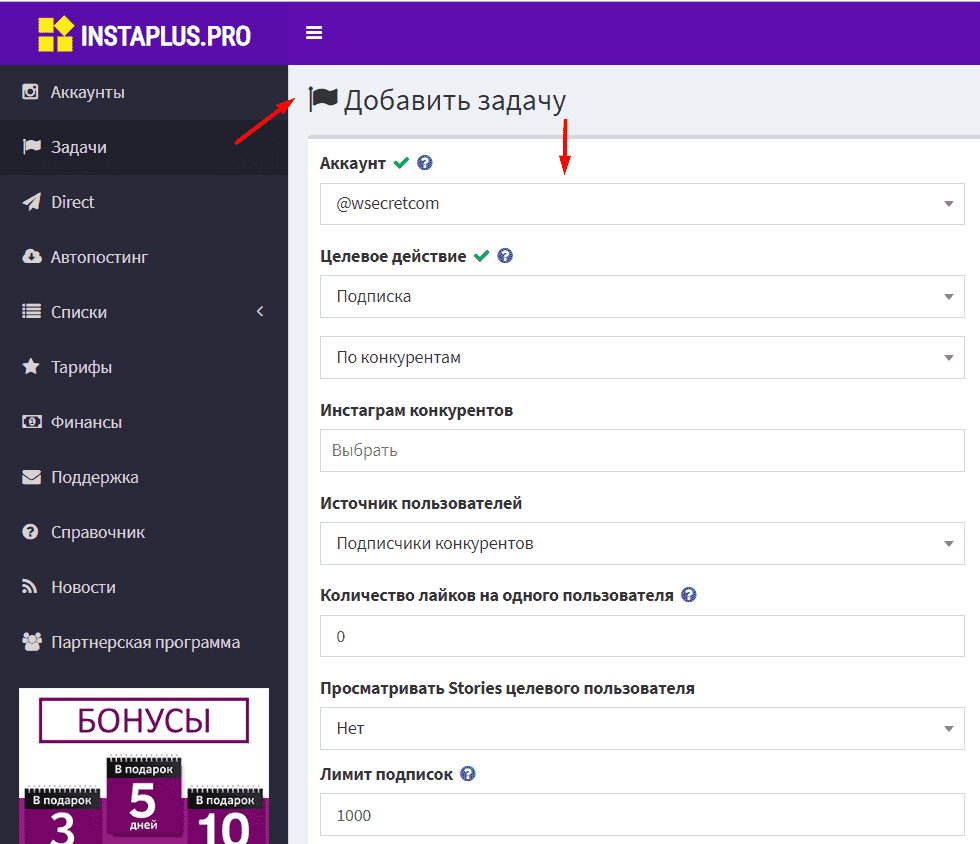Click the Instagram icon beside Аккаунты
The height and width of the screenshot is (844, 980).
click(30, 92)
